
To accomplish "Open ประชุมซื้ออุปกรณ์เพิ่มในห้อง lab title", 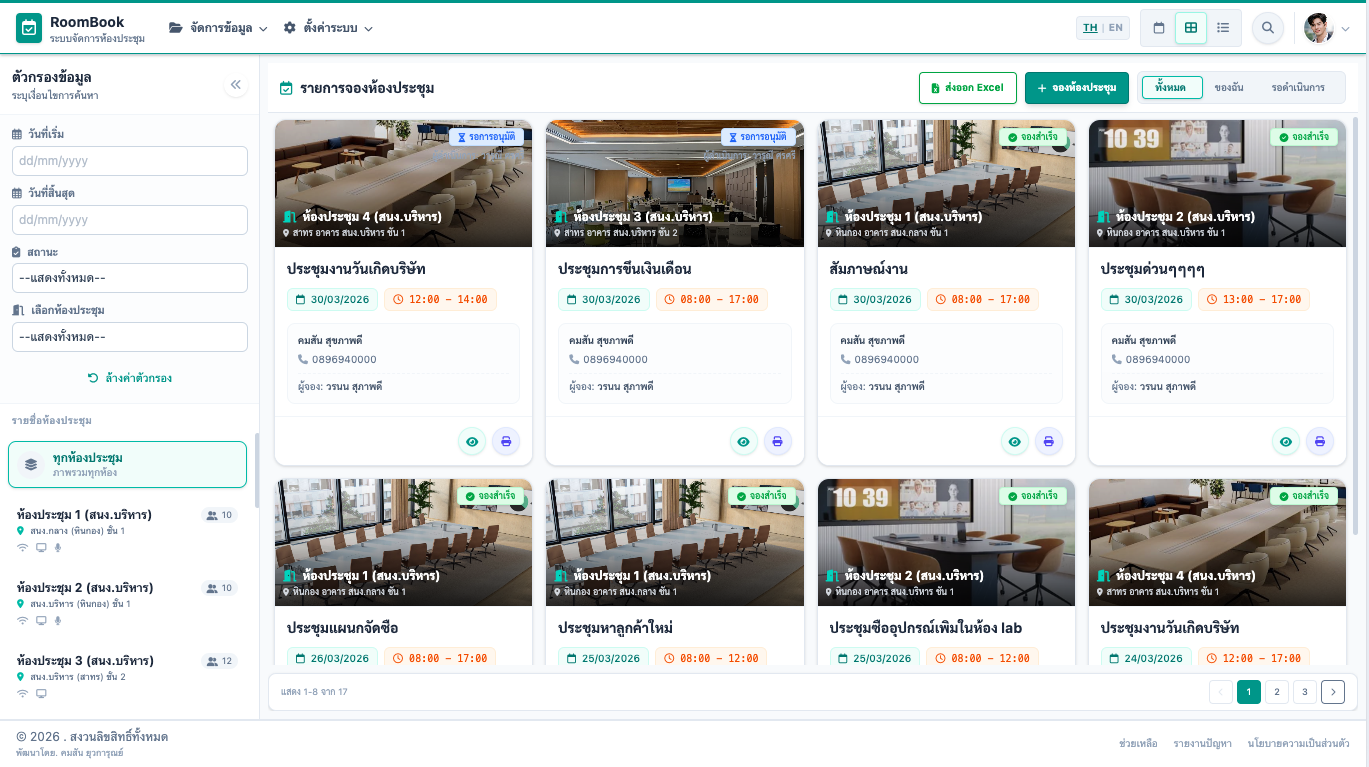I will point(926,628).
